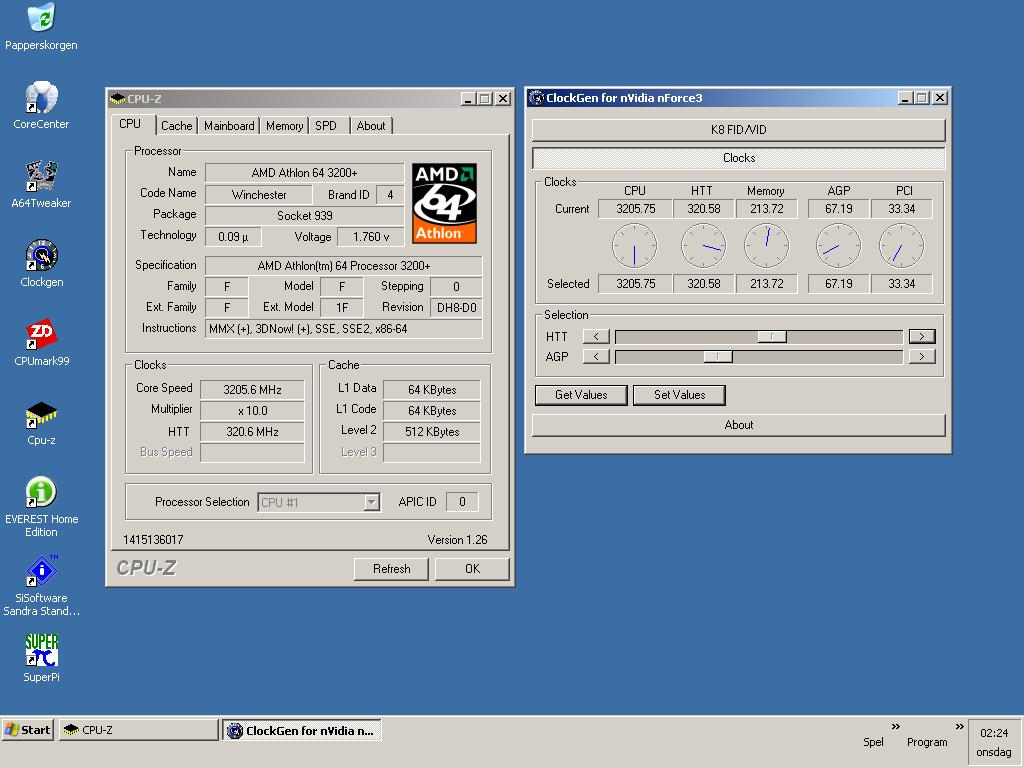Click the ClockGen title bar clock icon
The height and width of the screenshot is (768, 1024).
537,98
